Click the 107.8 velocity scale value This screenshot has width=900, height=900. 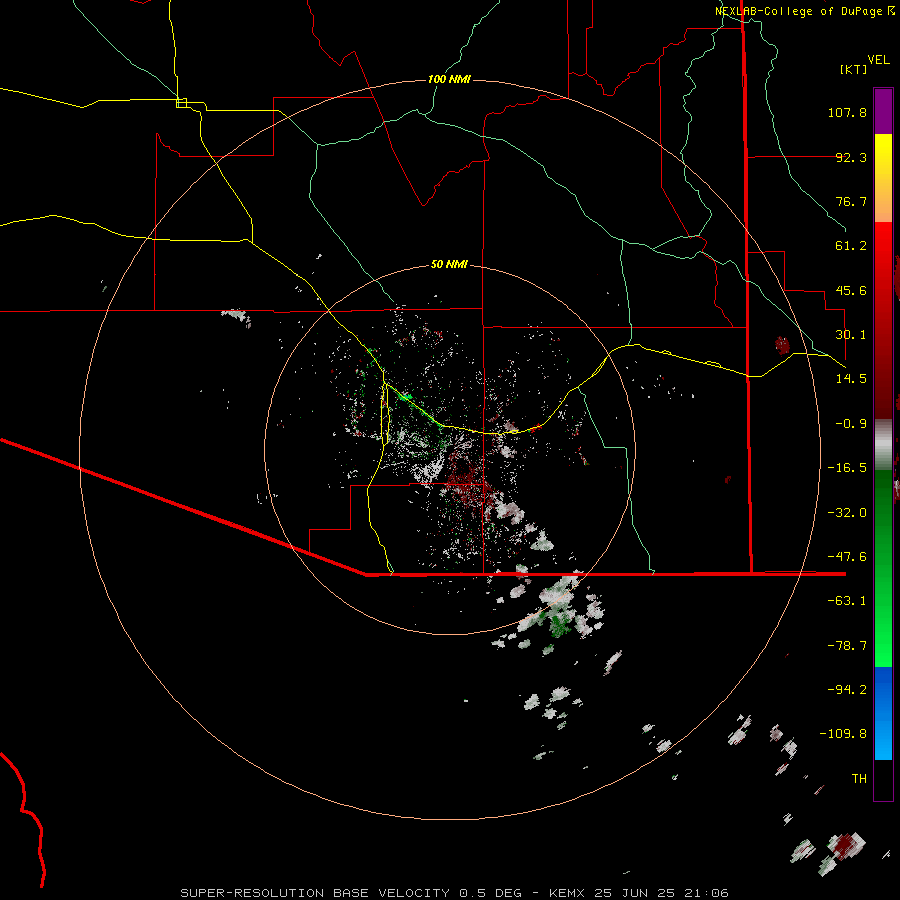point(847,112)
